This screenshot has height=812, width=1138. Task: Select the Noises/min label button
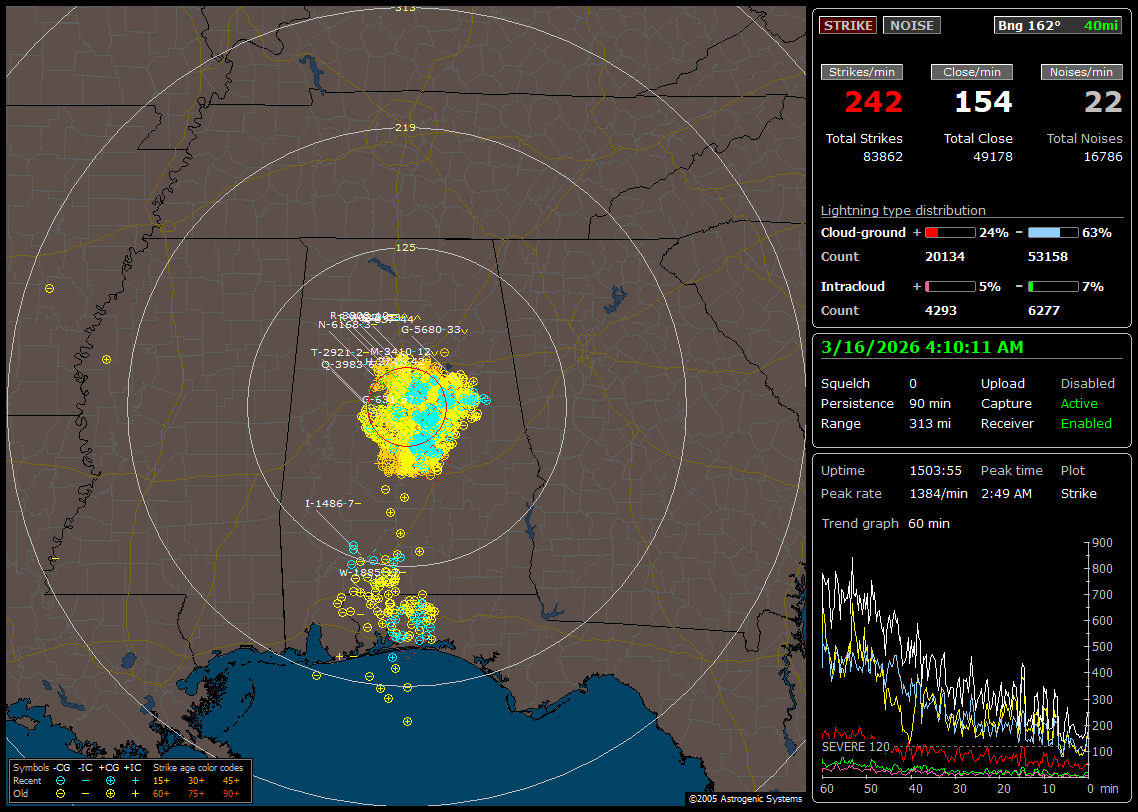(1081, 72)
